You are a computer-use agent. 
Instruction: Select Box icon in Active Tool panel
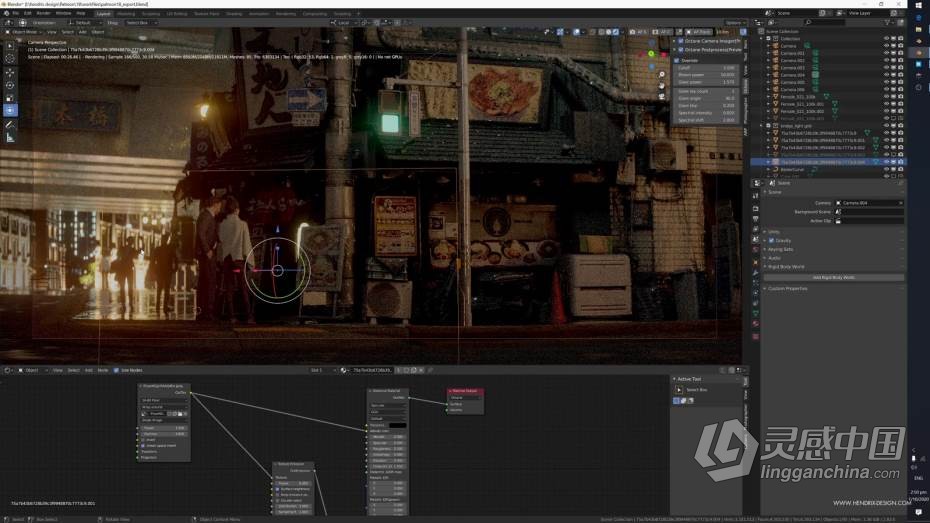coord(679,390)
